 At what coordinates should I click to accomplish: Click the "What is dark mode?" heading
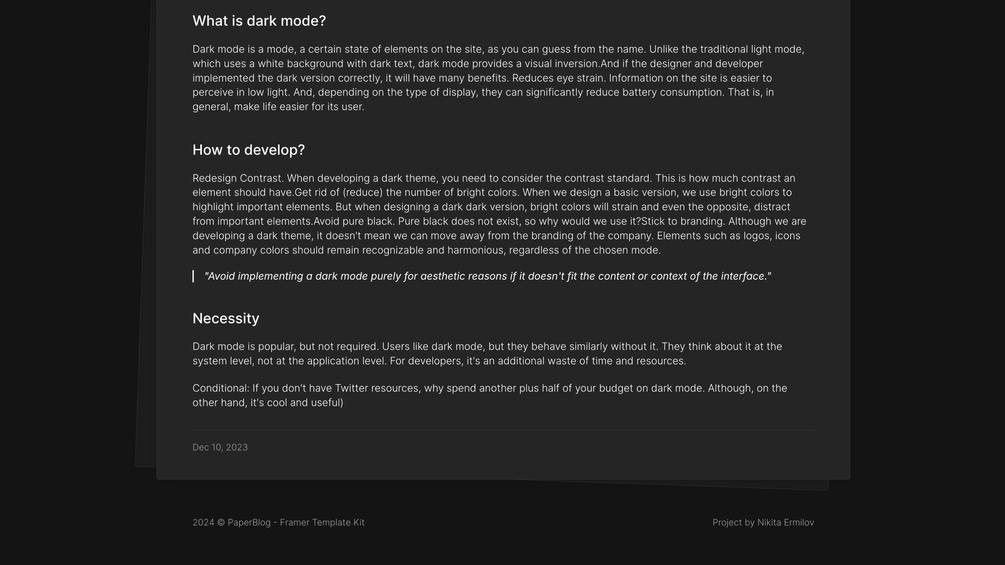click(259, 21)
